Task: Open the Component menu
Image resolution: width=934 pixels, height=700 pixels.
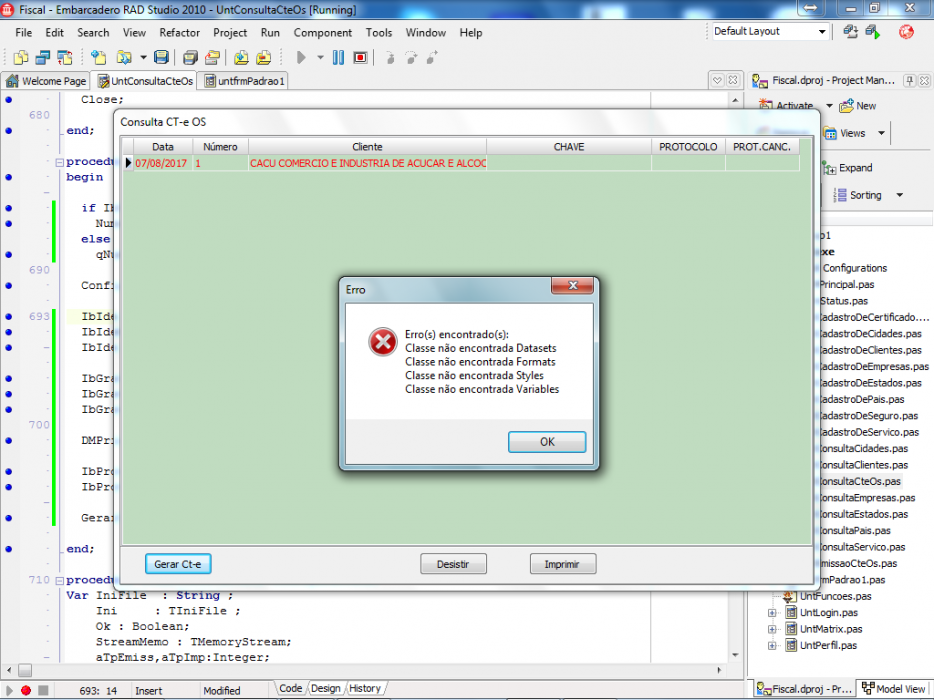Action: (x=322, y=33)
